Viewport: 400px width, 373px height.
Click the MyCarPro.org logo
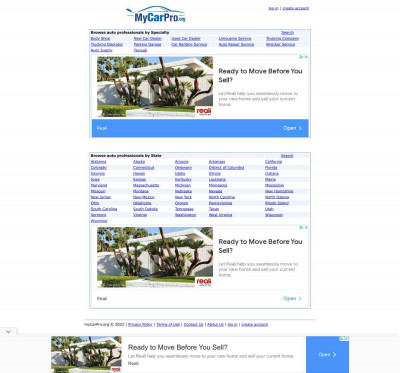(x=156, y=14)
